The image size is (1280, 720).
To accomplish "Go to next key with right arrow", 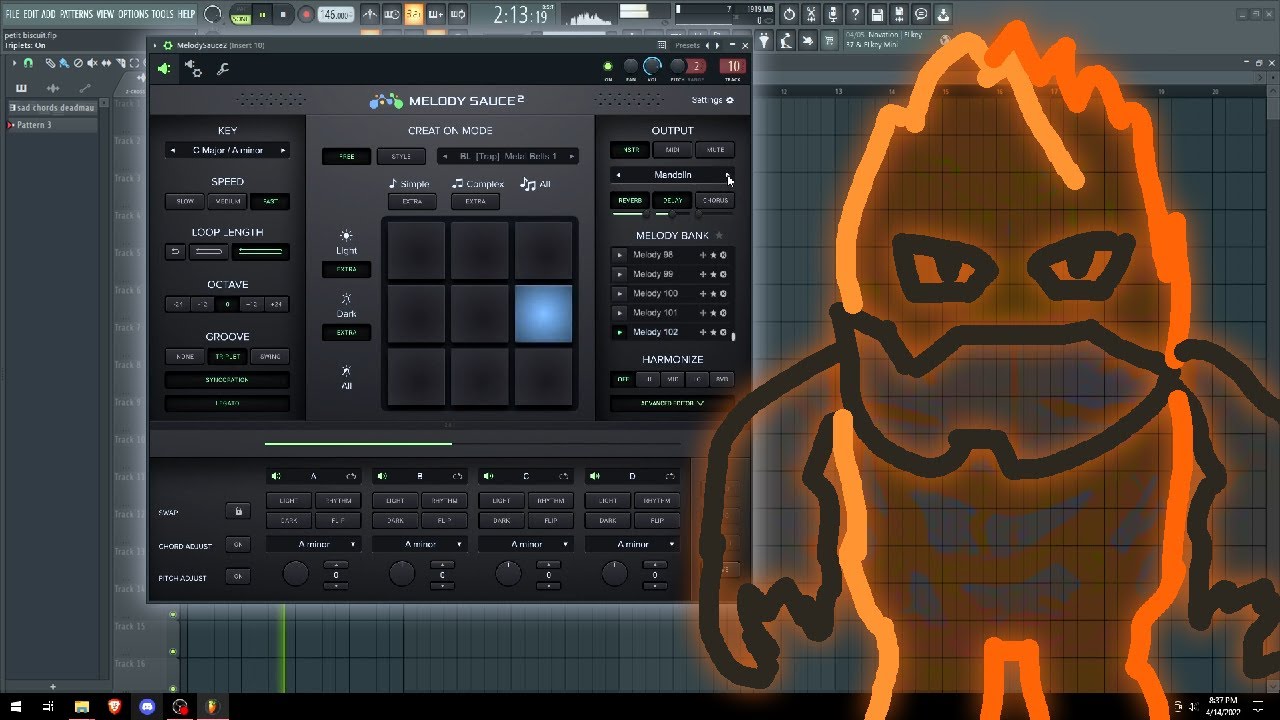I will [283, 151].
